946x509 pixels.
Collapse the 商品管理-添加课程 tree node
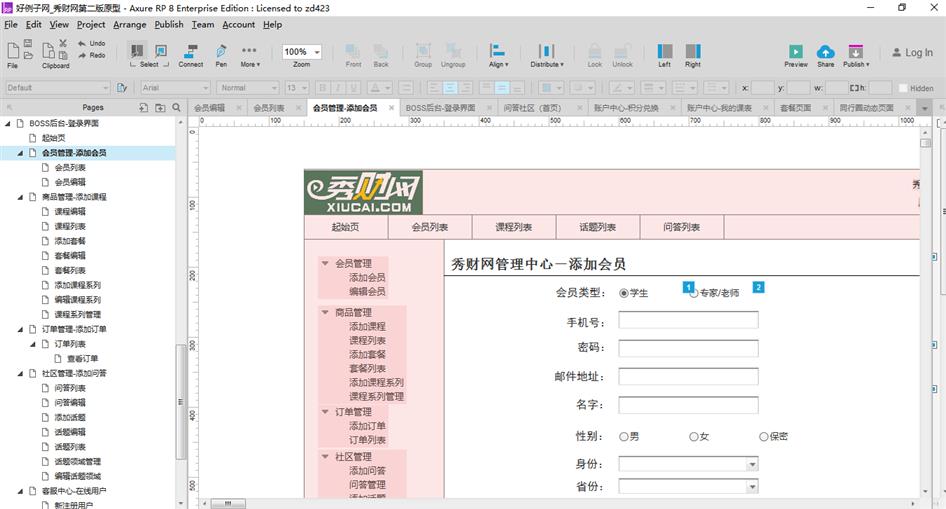pyautogui.click(x=20, y=197)
